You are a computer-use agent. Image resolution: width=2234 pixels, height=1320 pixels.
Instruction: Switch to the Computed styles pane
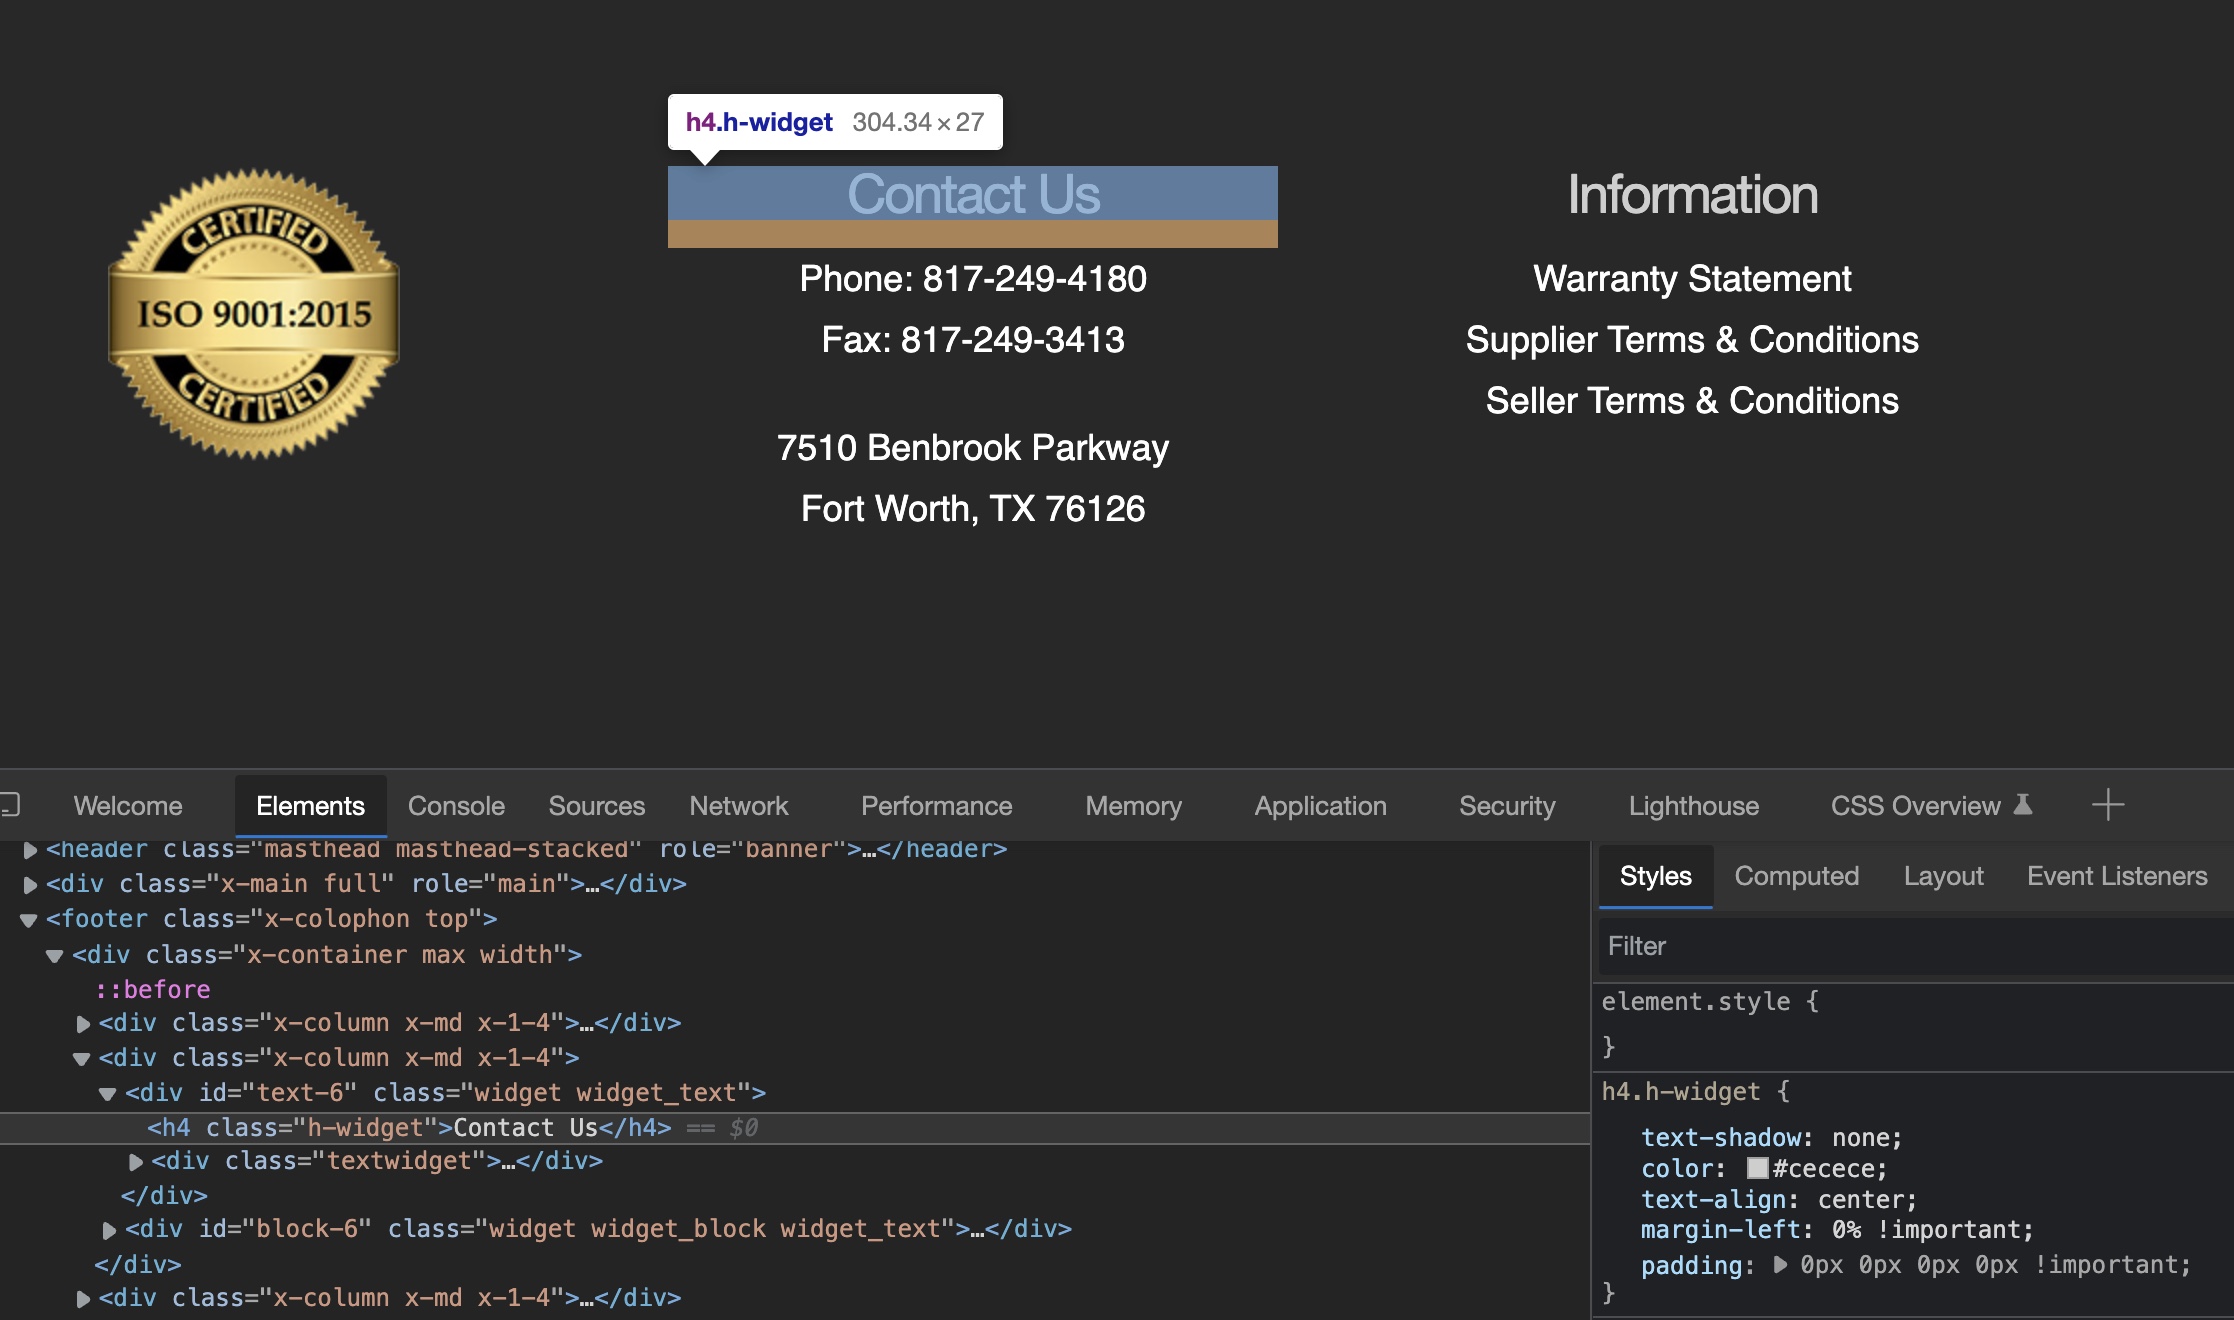[1796, 876]
